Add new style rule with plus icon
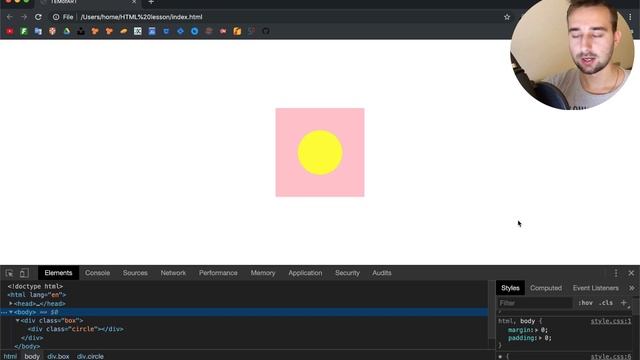Viewport: 640px width, 360px height. click(x=624, y=303)
